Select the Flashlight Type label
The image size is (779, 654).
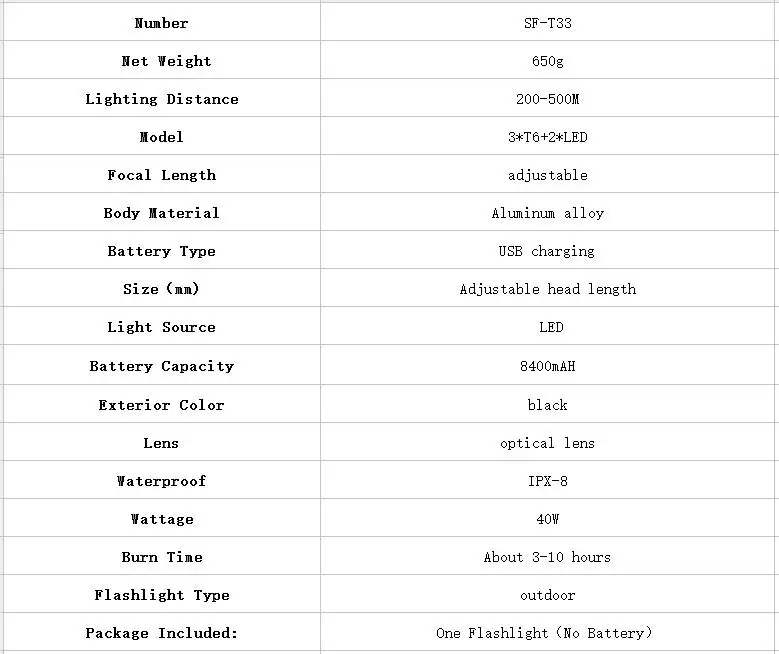tap(162, 595)
